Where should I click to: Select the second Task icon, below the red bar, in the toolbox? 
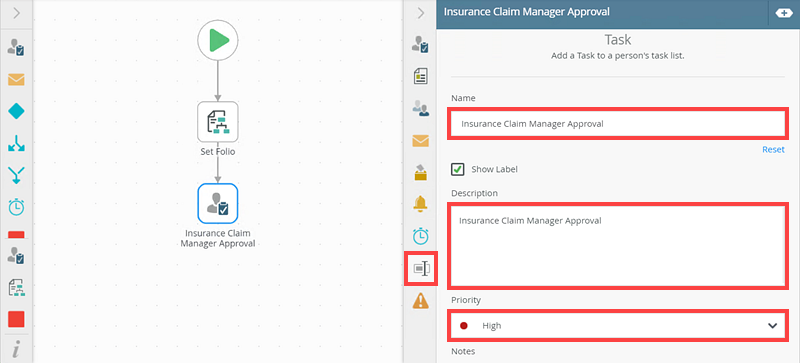pyautogui.click(x=16, y=256)
